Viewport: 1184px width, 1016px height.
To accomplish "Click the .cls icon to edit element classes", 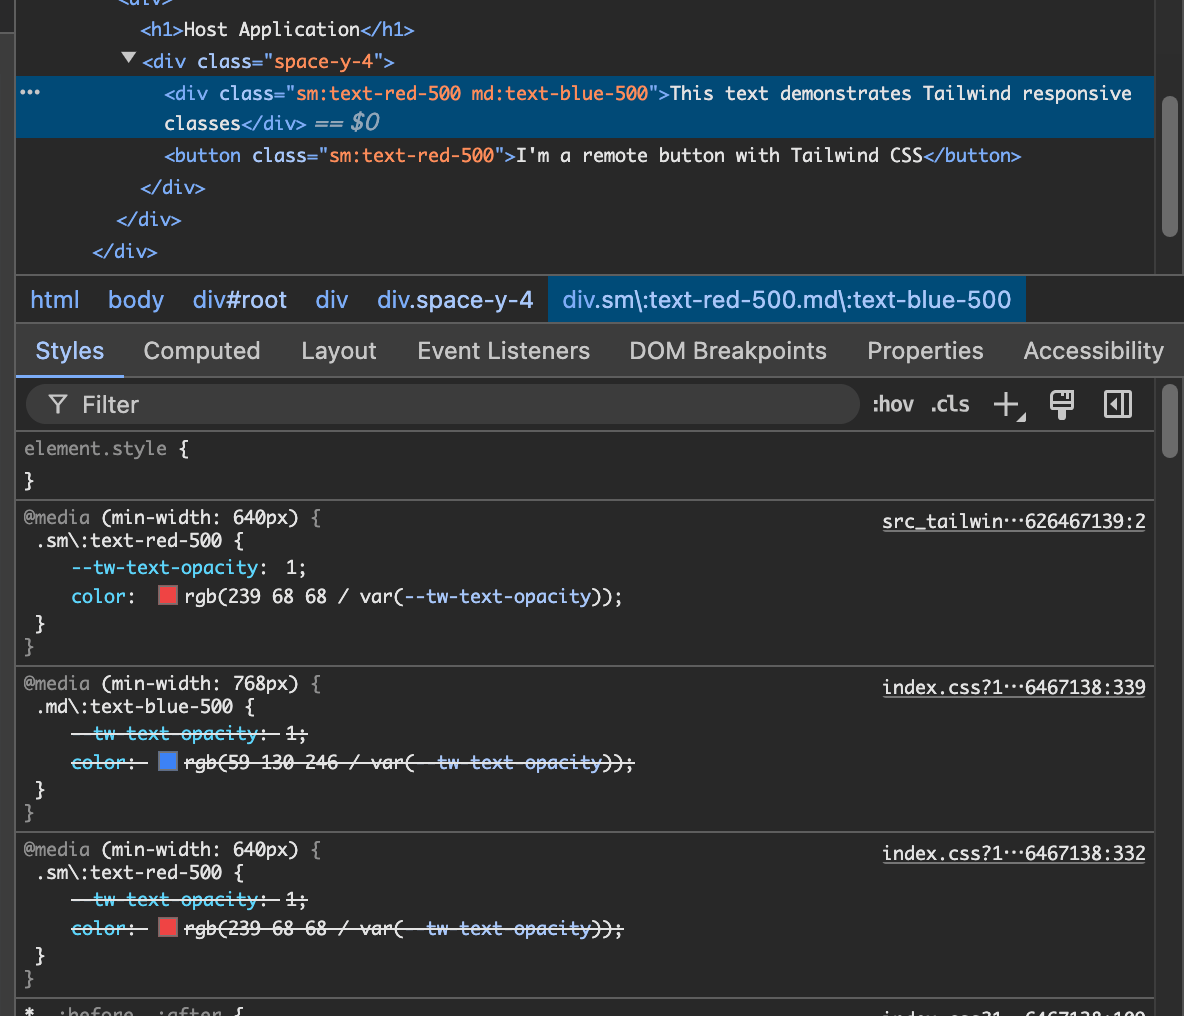I will (x=949, y=404).
